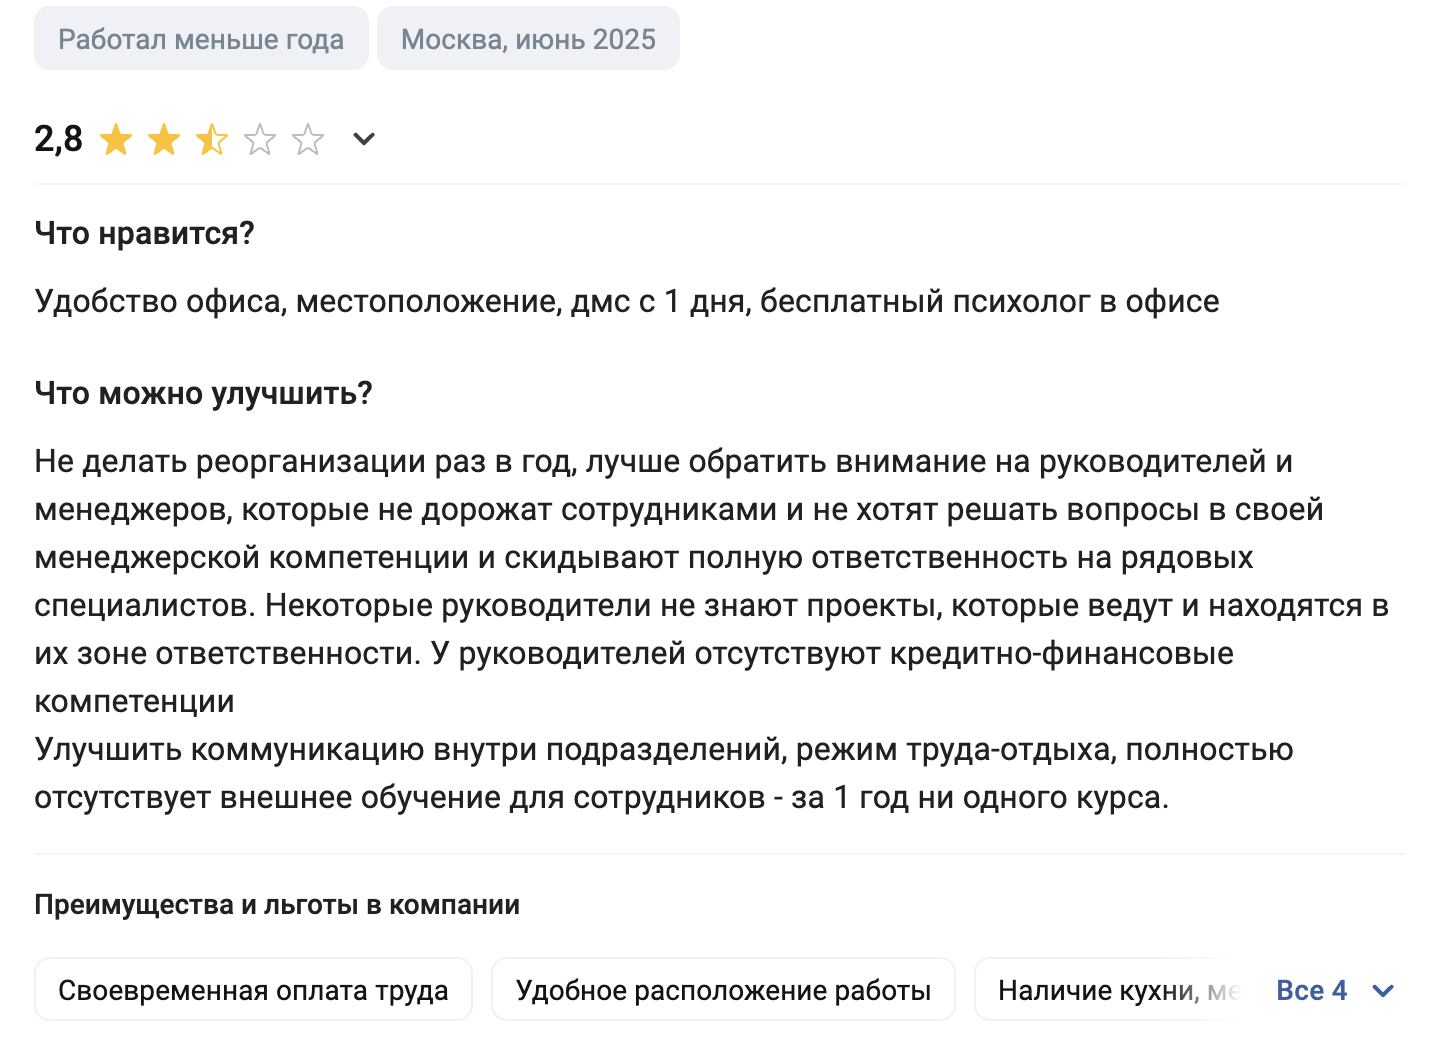
Task: Expand rating details chevron beside the stars
Action: tap(364, 139)
